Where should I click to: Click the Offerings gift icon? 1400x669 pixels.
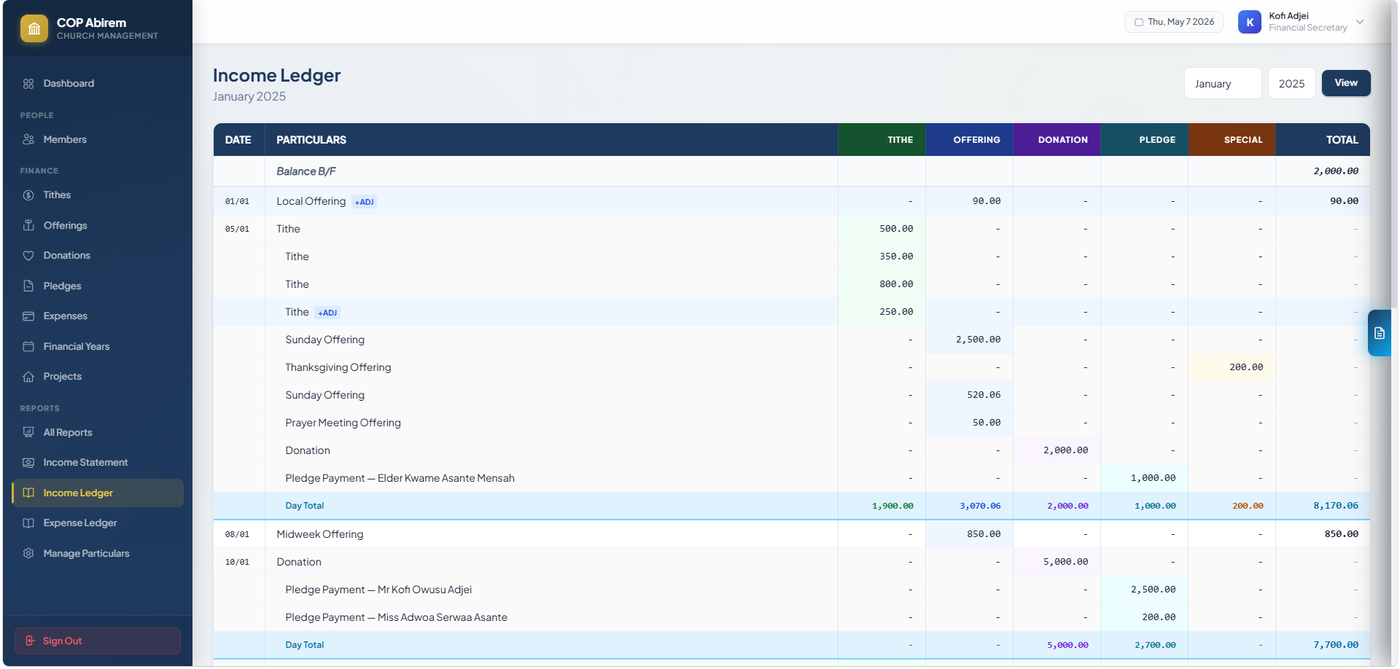[28, 226]
